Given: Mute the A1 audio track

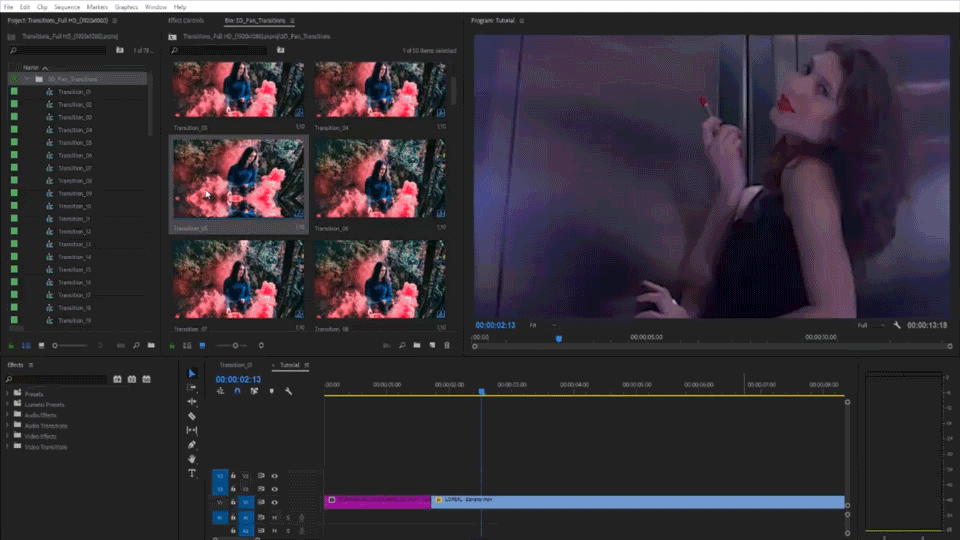Looking at the screenshot, I should click(x=274, y=518).
